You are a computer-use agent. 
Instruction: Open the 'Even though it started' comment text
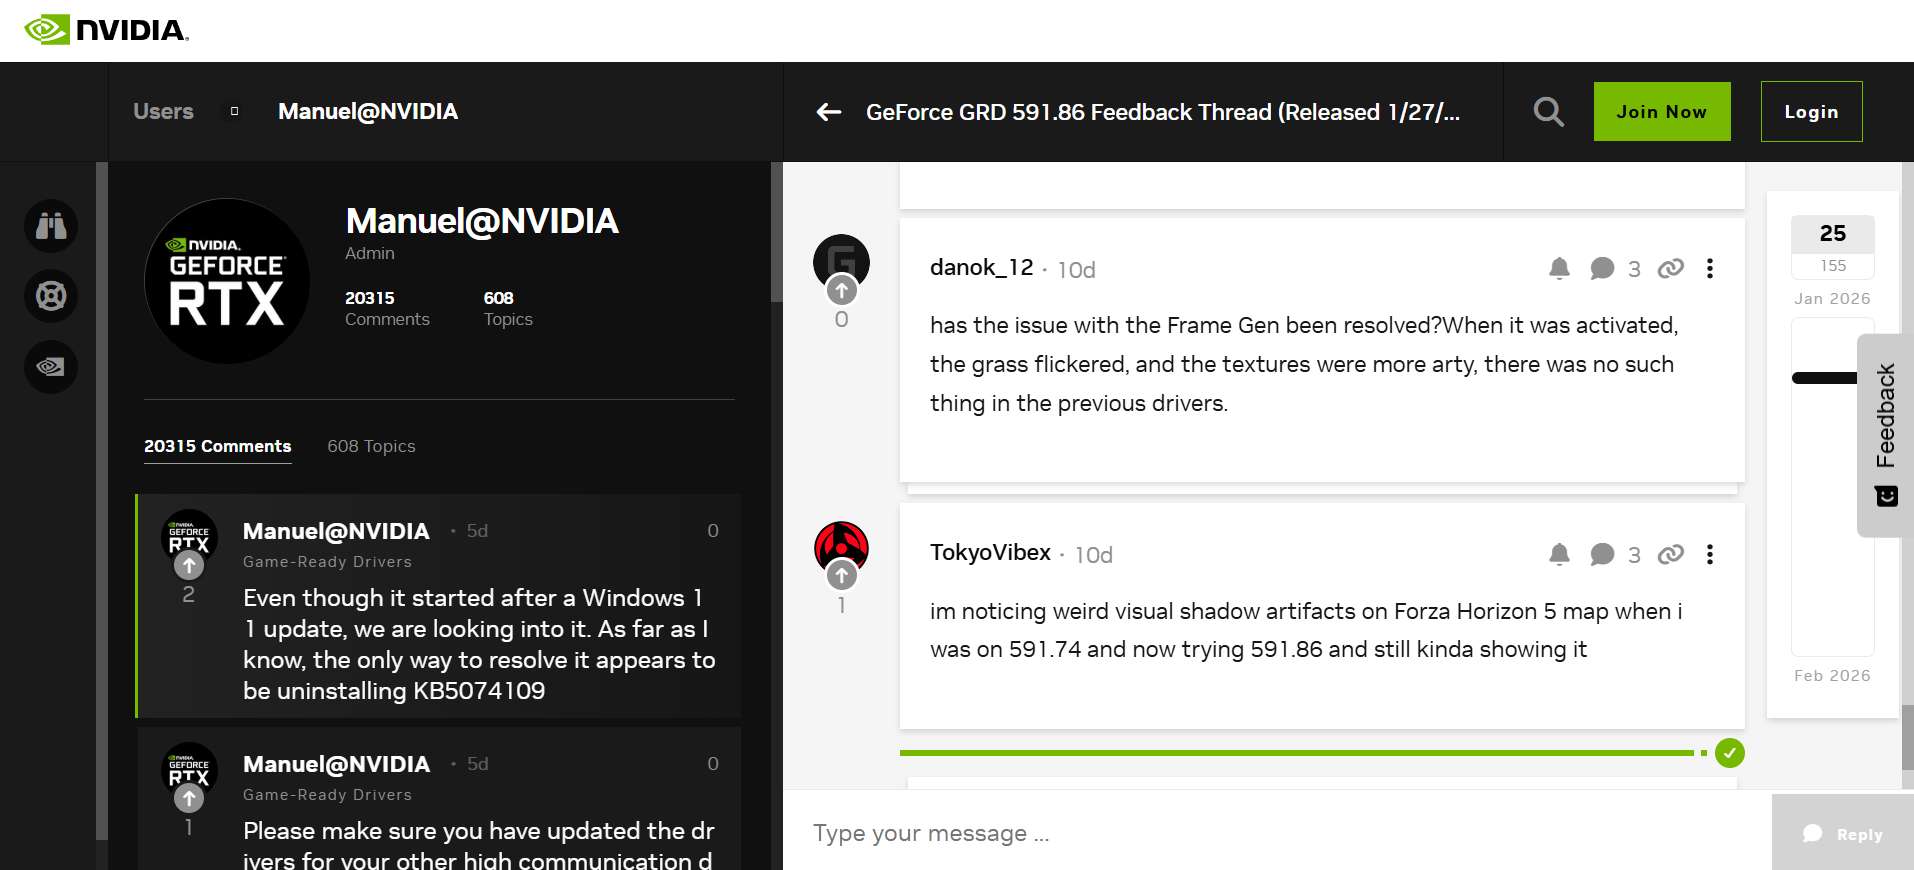(479, 644)
